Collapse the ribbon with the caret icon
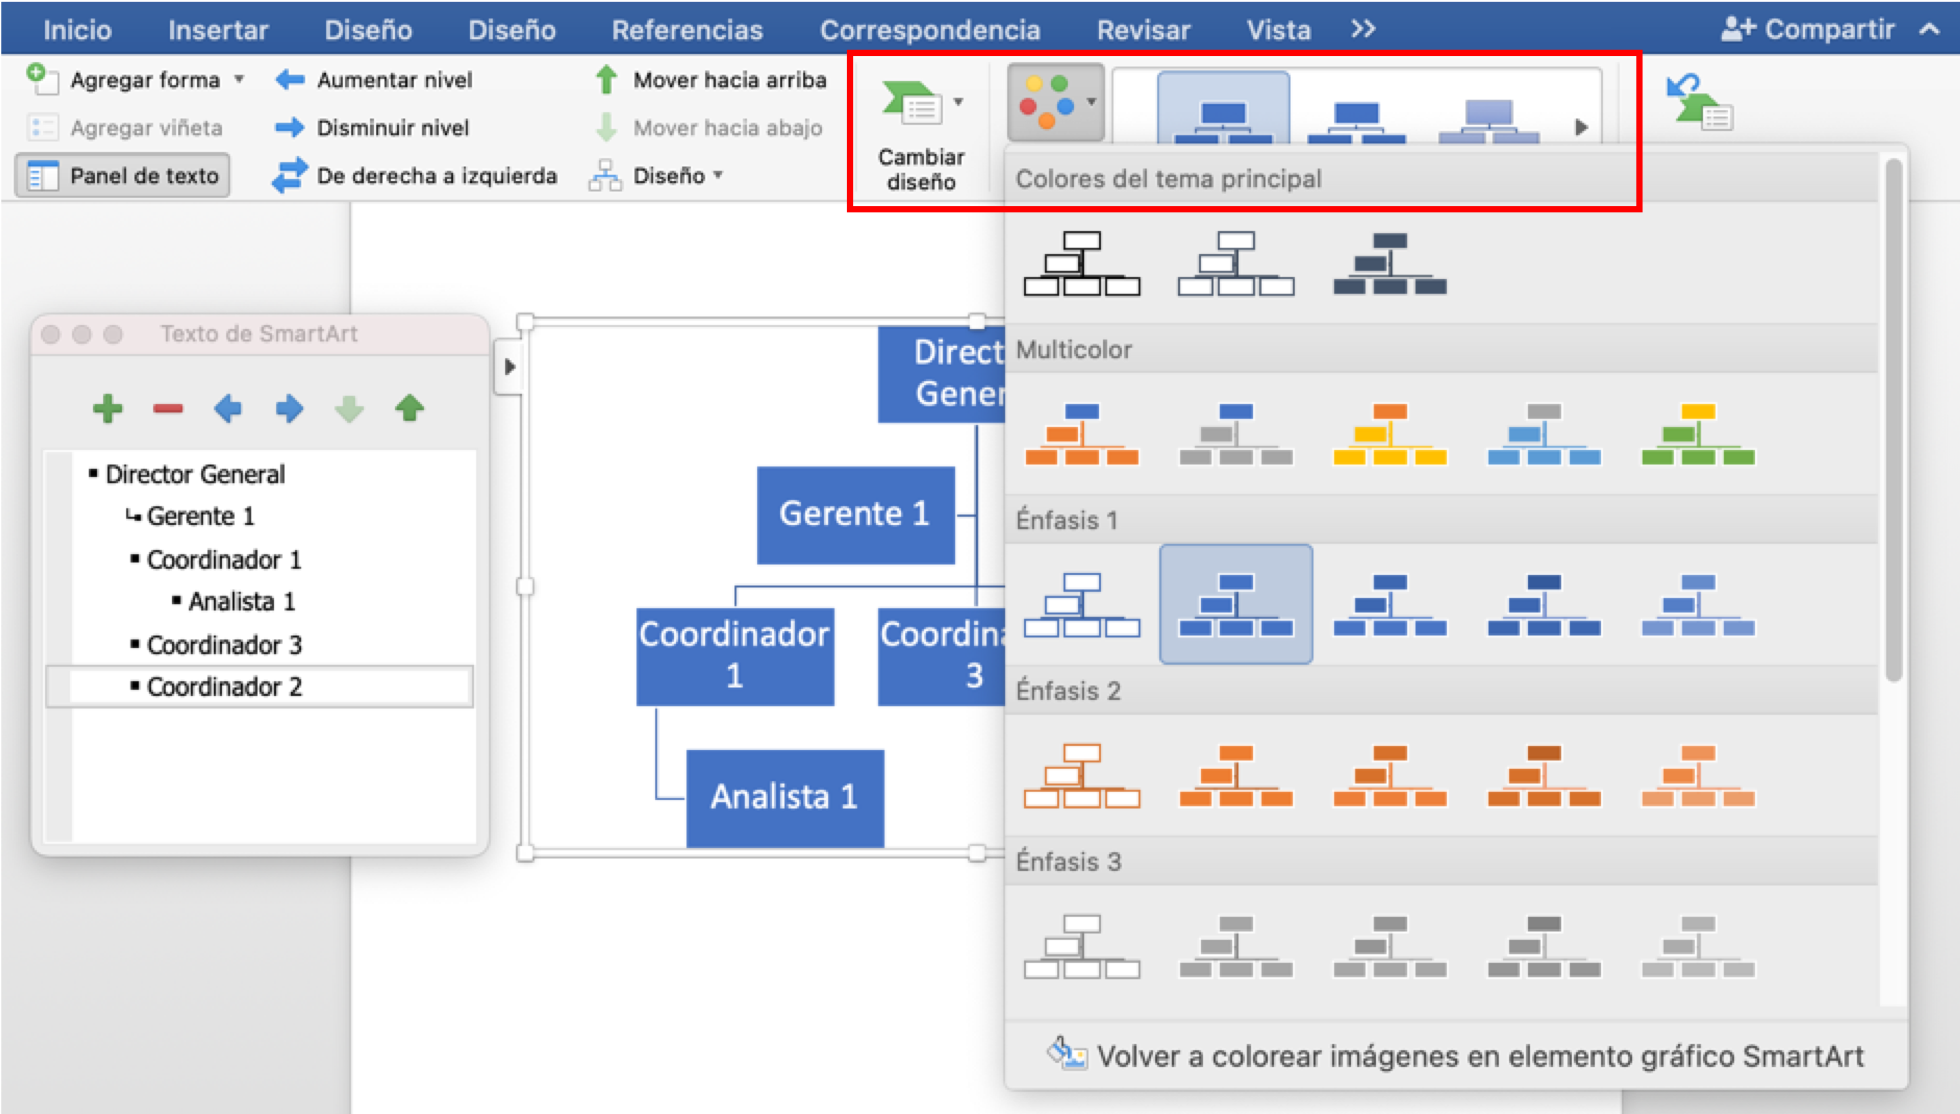1960x1114 pixels. [x=1929, y=29]
